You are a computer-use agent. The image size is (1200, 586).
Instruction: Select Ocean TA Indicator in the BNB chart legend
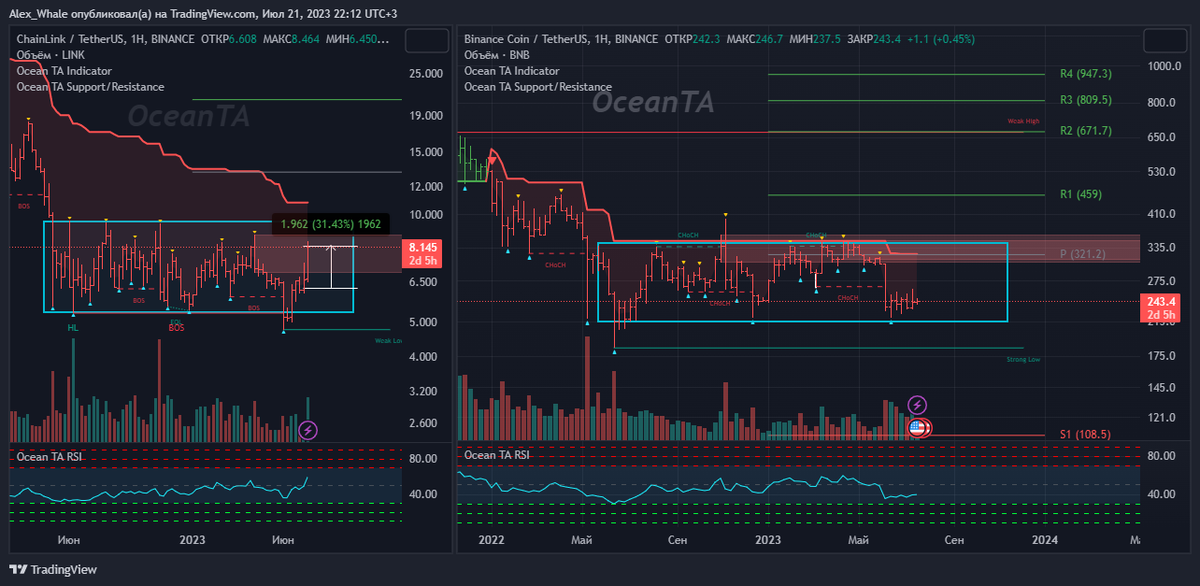pos(512,71)
